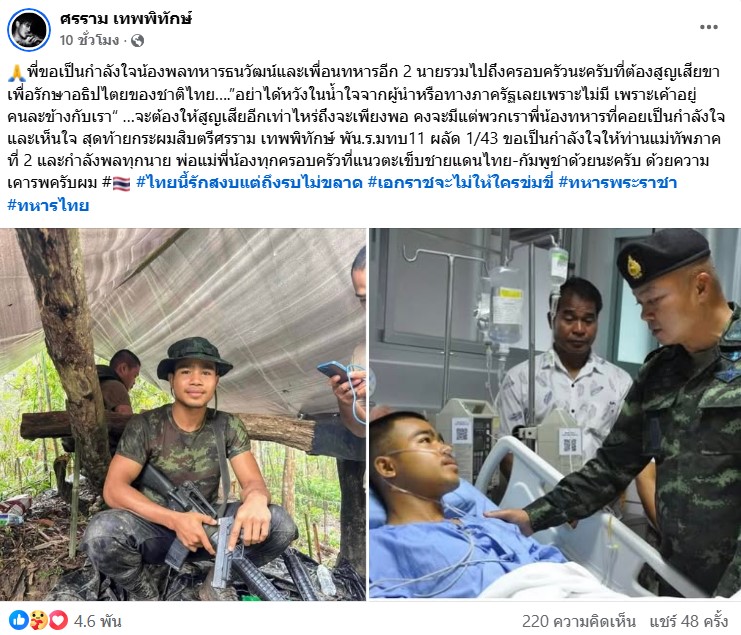Open the 220 ความคิดเห็น comments
Viewport: 741px width, 635px height.
(x=578, y=621)
